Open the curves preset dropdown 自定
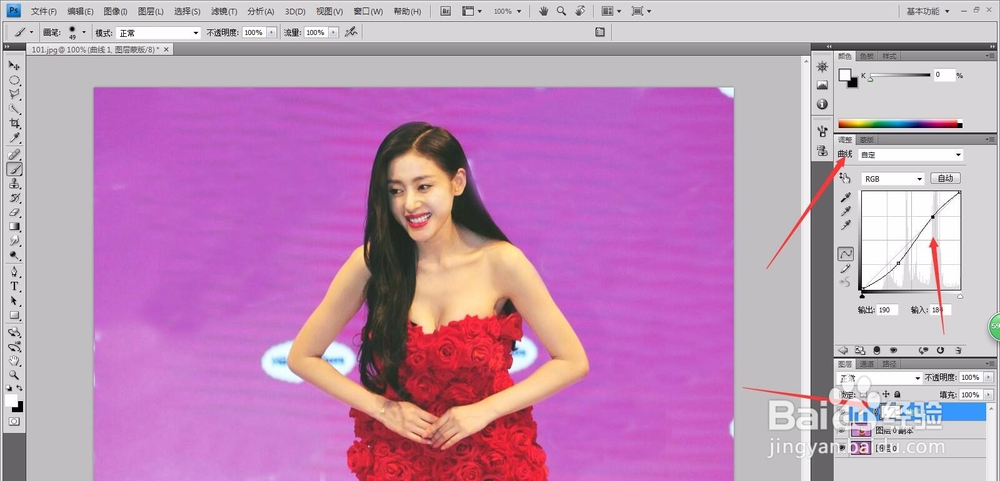This screenshot has height=481, width=1000. [911, 155]
